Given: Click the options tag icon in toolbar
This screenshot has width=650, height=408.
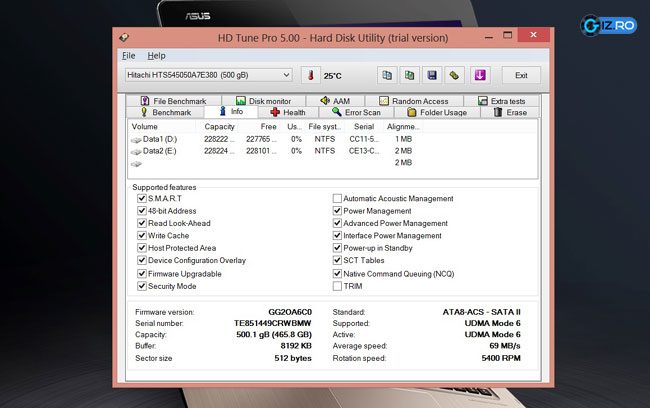Looking at the screenshot, I should point(454,75).
